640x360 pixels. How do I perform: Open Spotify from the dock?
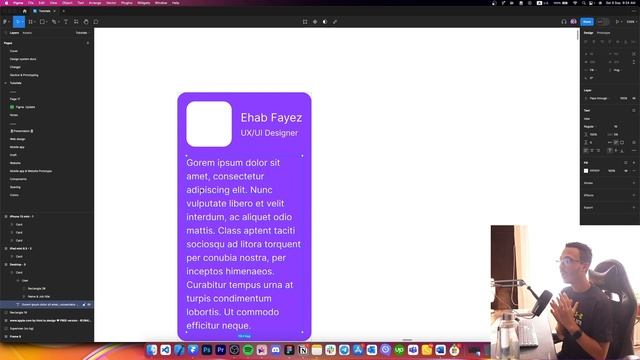[248, 350]
